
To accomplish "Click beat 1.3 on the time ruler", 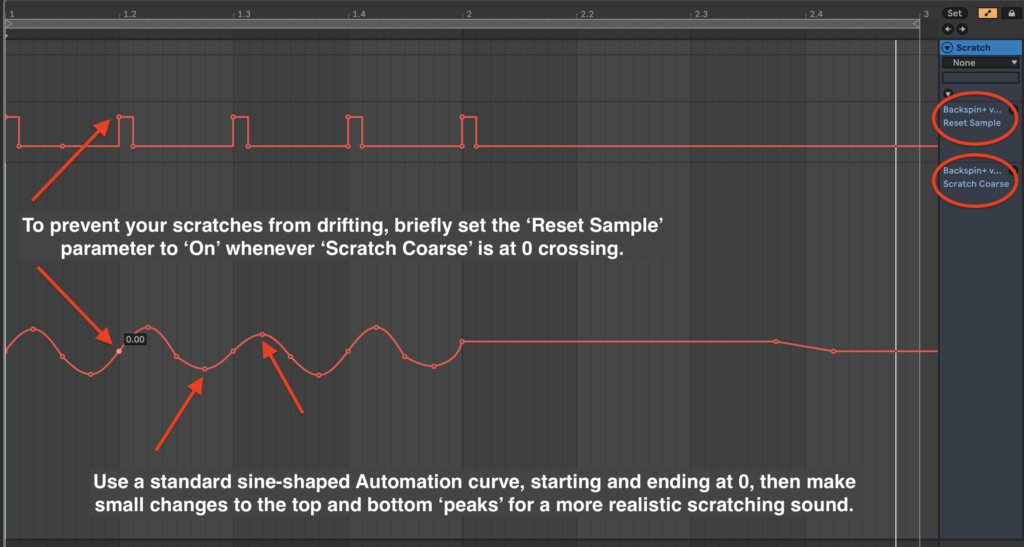I will coord(236,13).
